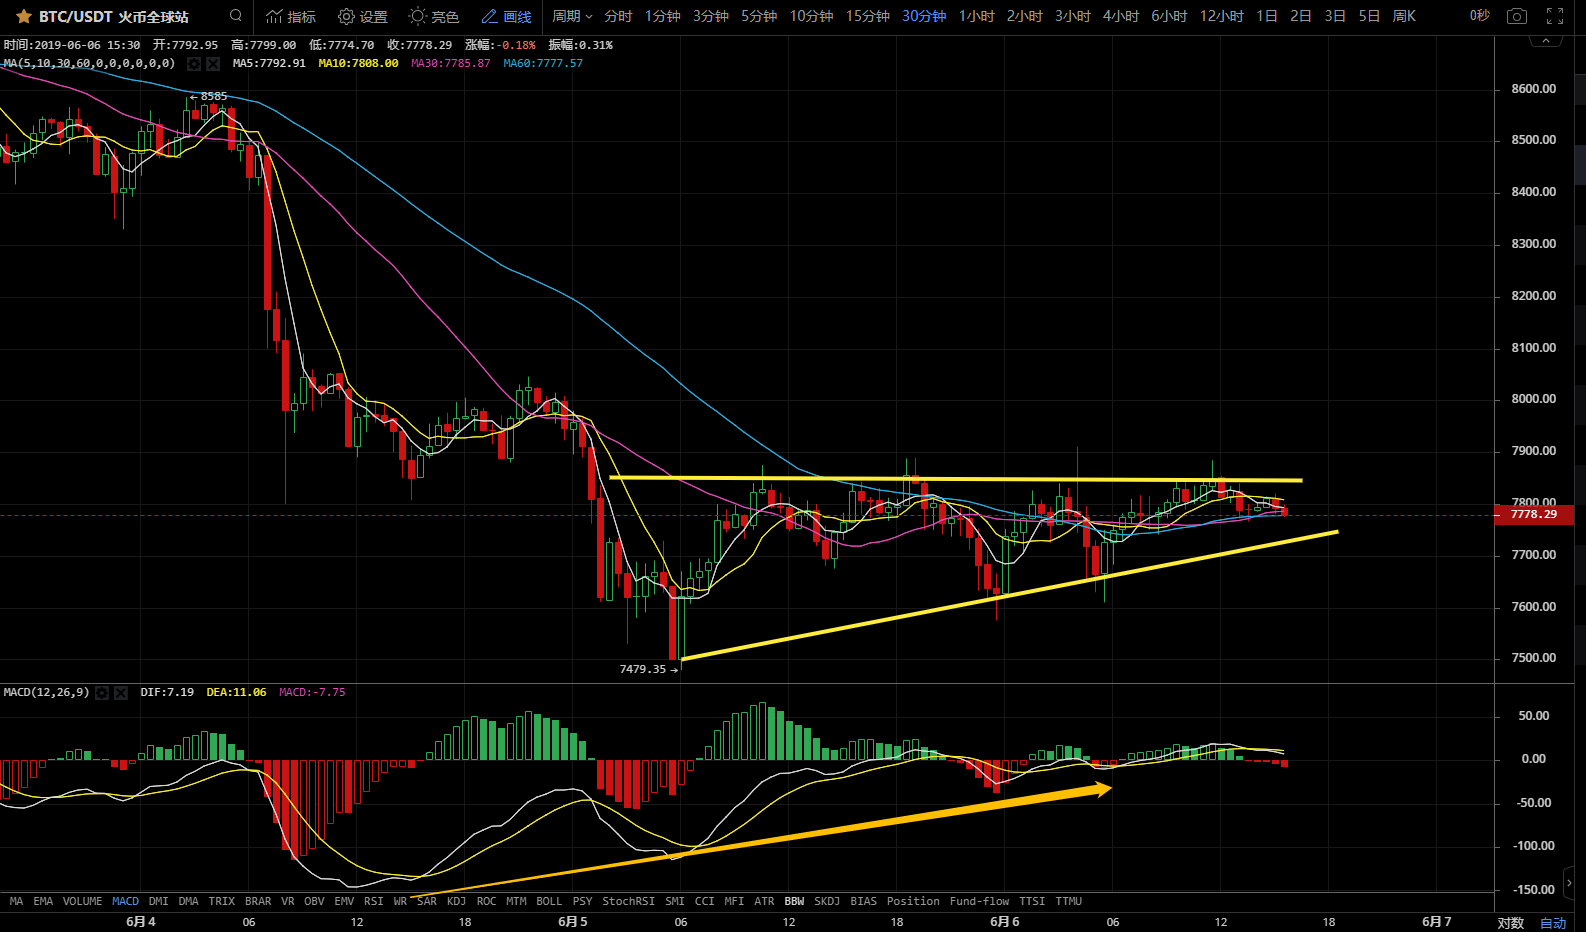Switch to the BIAS indicator tab
The image size is (1586, 932).
click(x=863, y=901)
